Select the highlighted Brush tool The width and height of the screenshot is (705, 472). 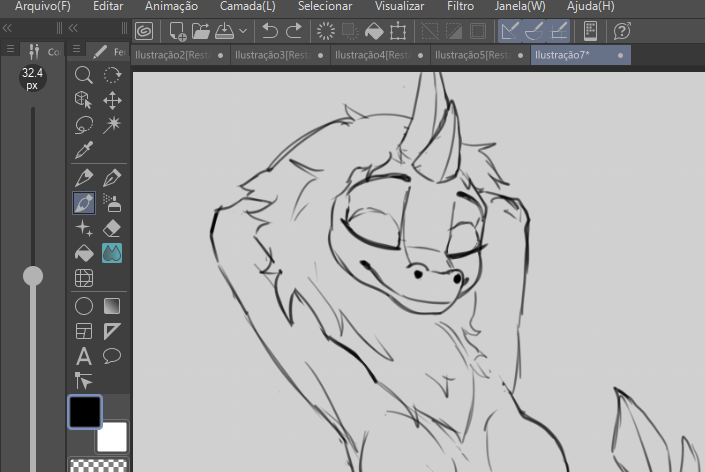[84, 203]
